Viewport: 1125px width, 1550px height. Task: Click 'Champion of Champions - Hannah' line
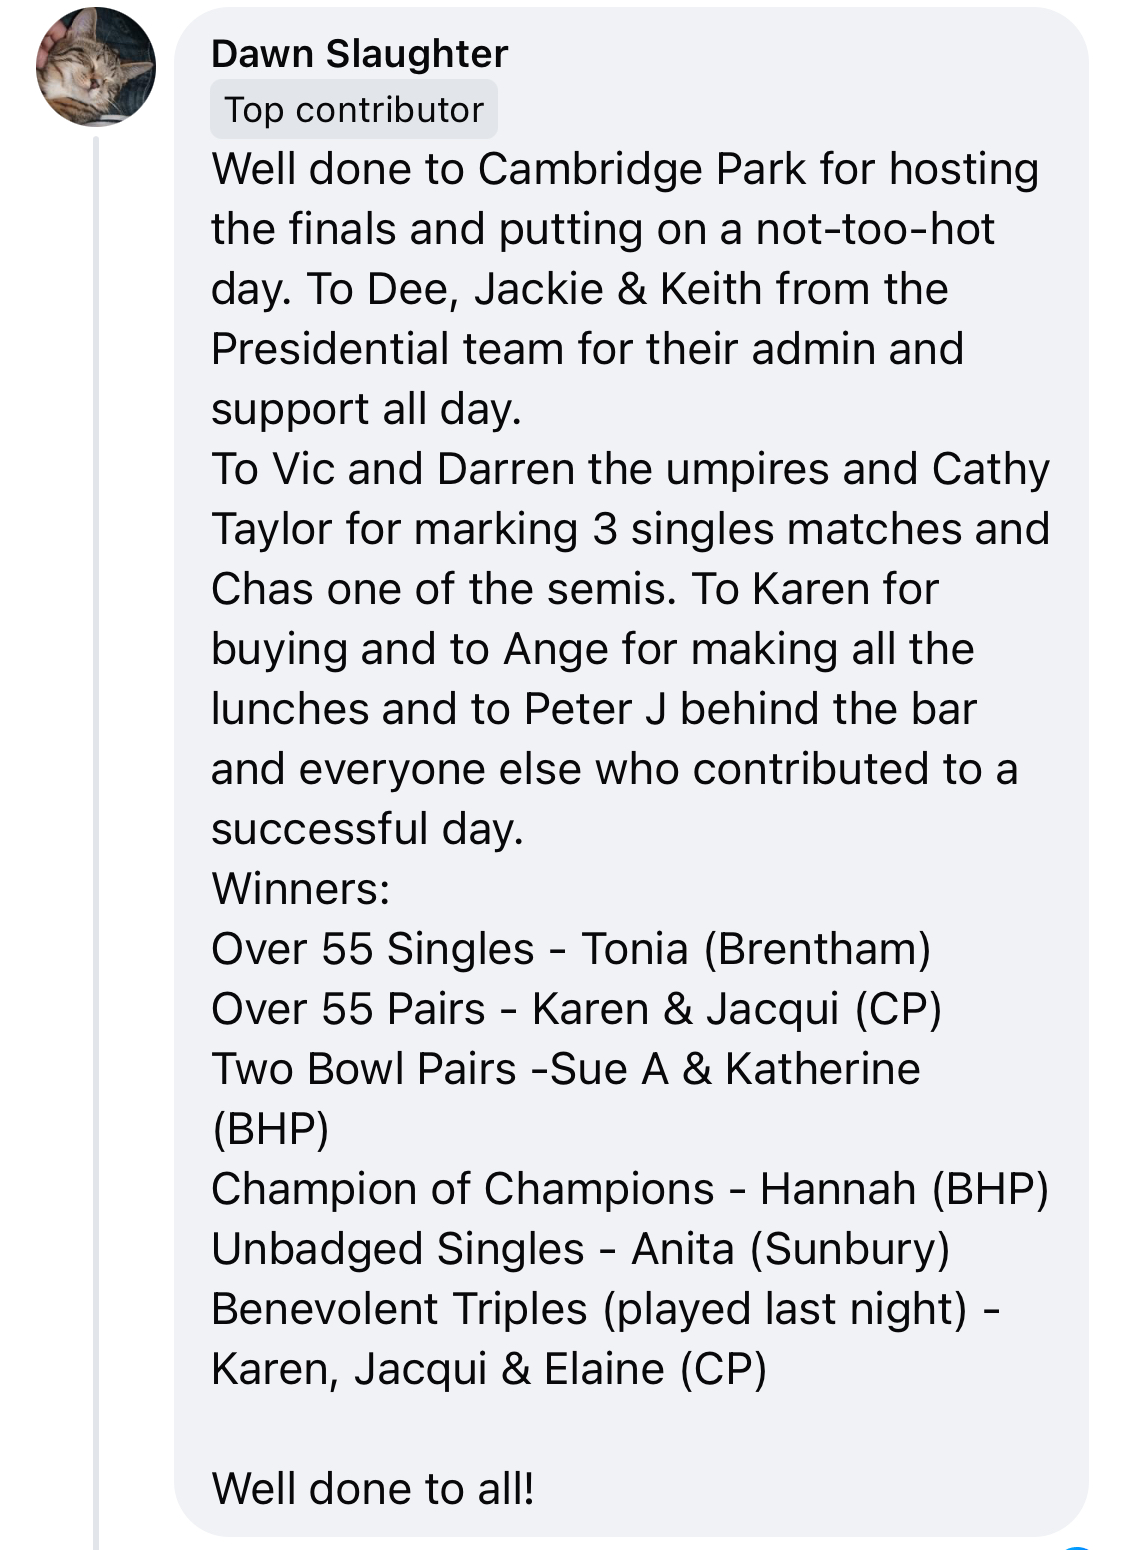tap(629, 1189)
